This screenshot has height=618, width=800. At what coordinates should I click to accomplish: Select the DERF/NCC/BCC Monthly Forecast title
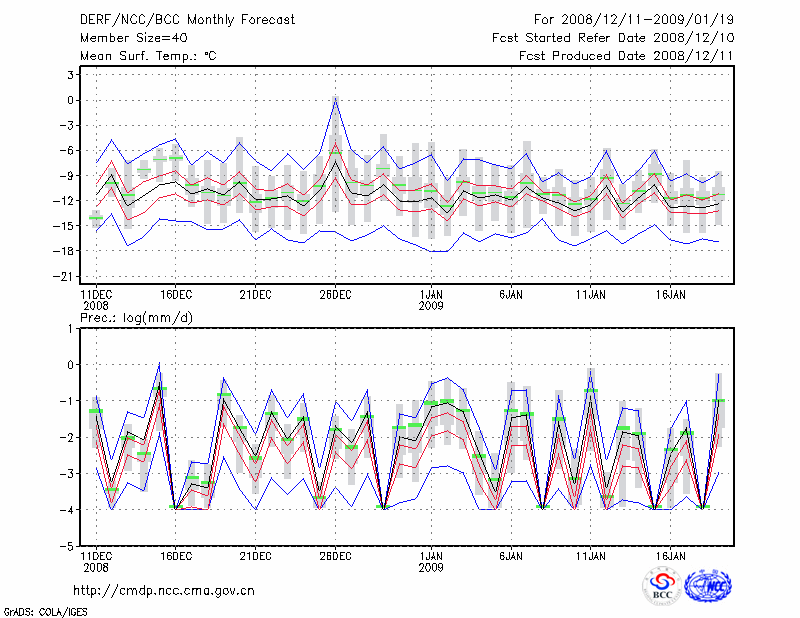tap(186, 20)
